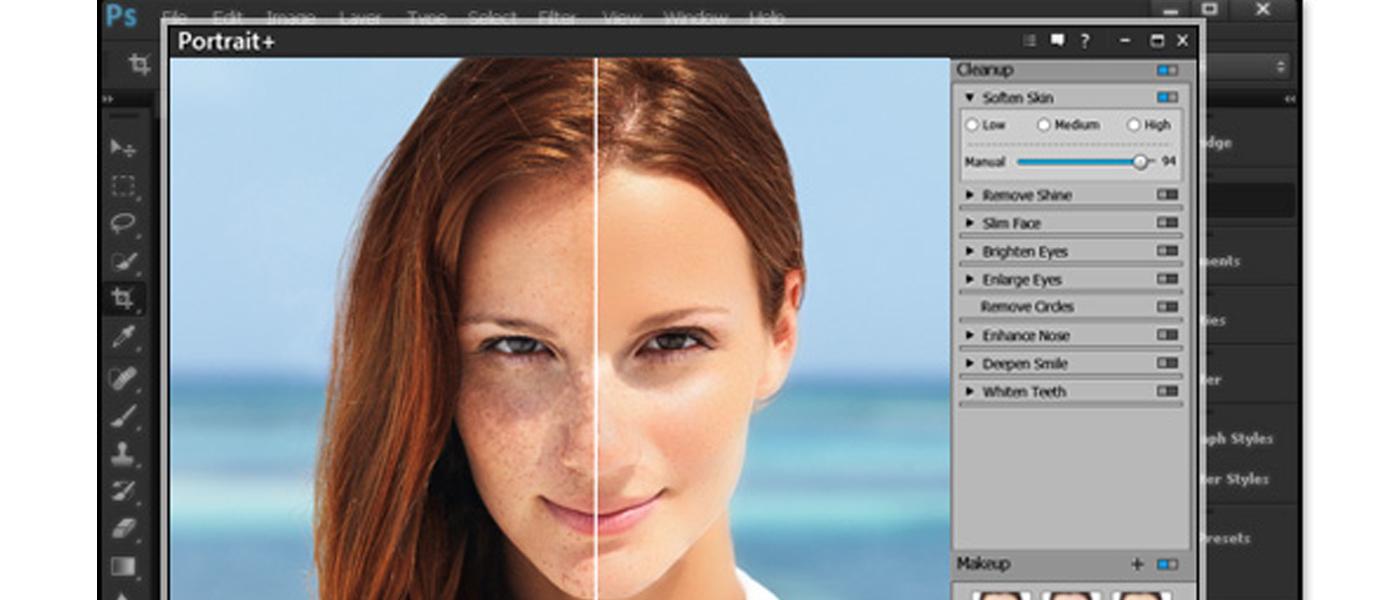Click the Manual soften skin slider handle
Image resolution: width=1400 pixels, height=600 pixels.
coord(1140,162)
